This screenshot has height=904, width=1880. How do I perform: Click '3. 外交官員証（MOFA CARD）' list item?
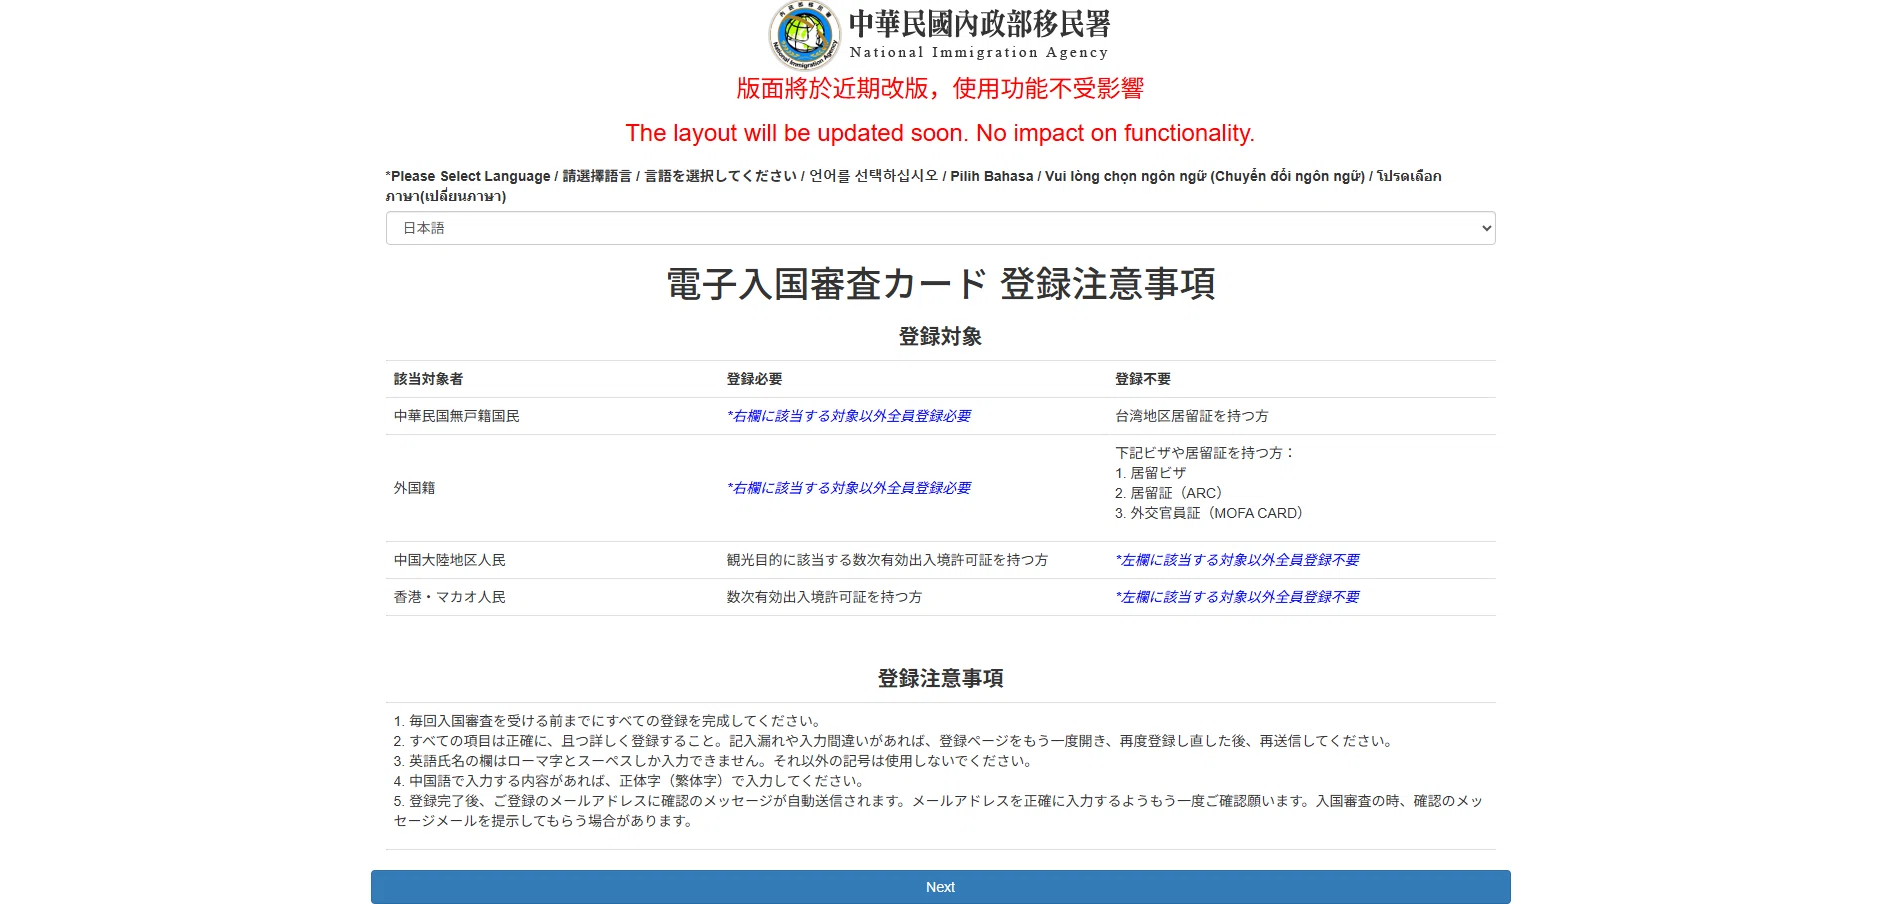click(x=1209, y=513)
